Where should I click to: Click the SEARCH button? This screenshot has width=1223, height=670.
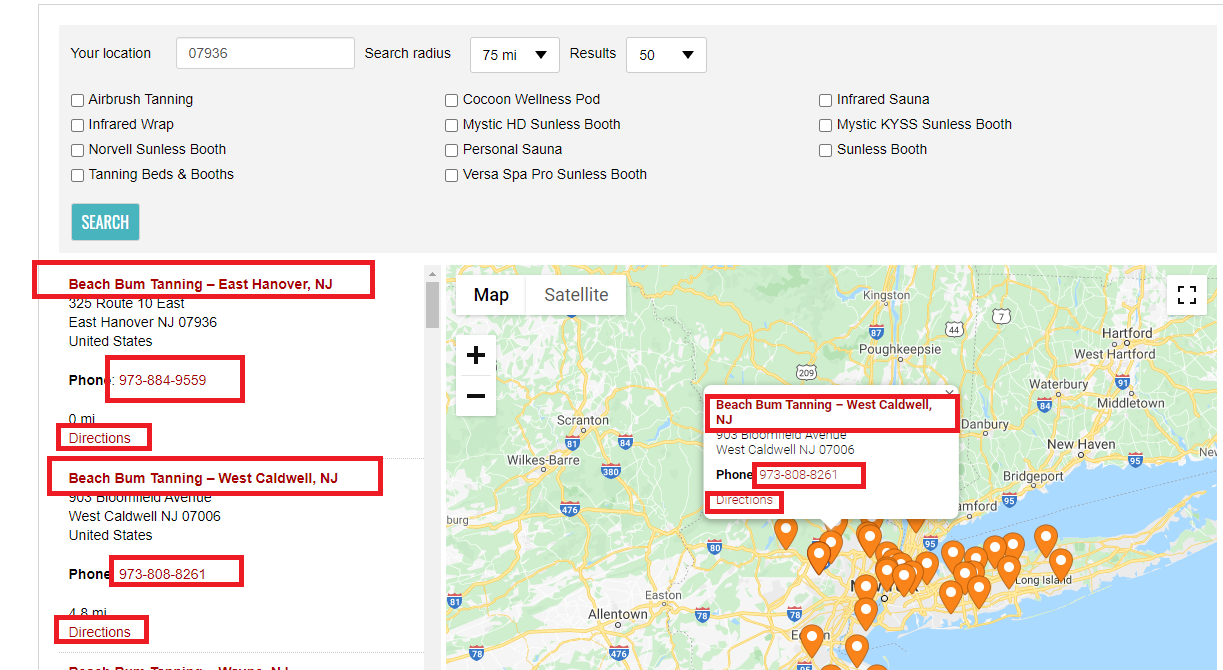105,222
